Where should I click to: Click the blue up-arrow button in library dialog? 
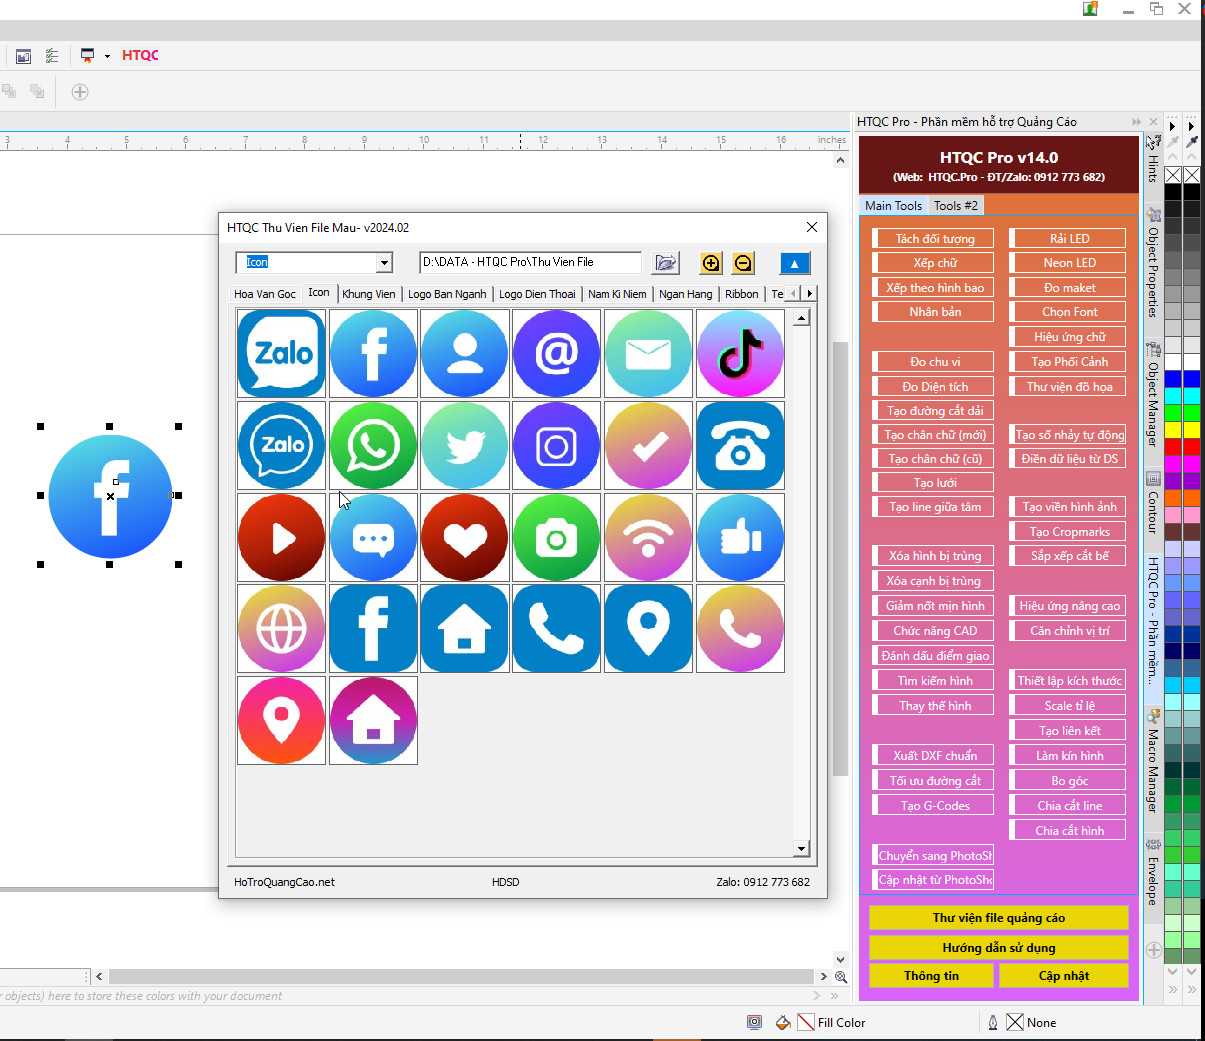tap(795, 263)
